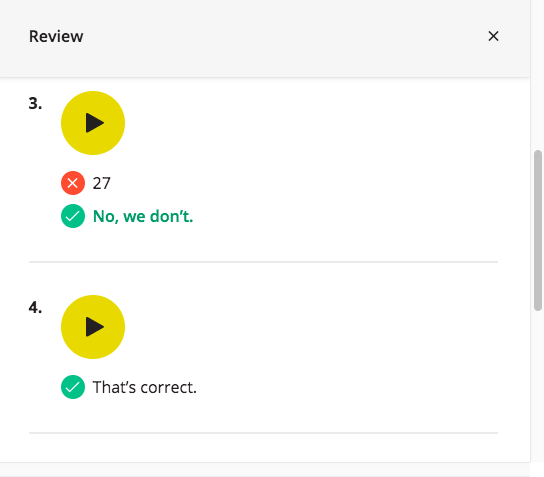Click the question number "3." label
Image resolution: width=544 pixels, height=477 pixels.
point(35,103)
